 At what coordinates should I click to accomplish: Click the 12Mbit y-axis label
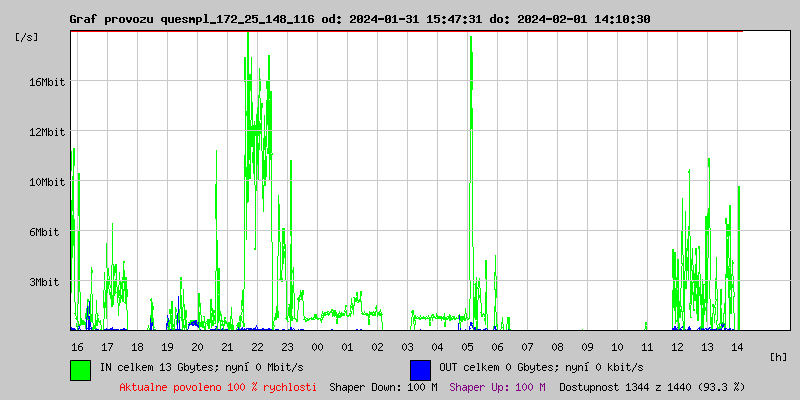point(47,132)
